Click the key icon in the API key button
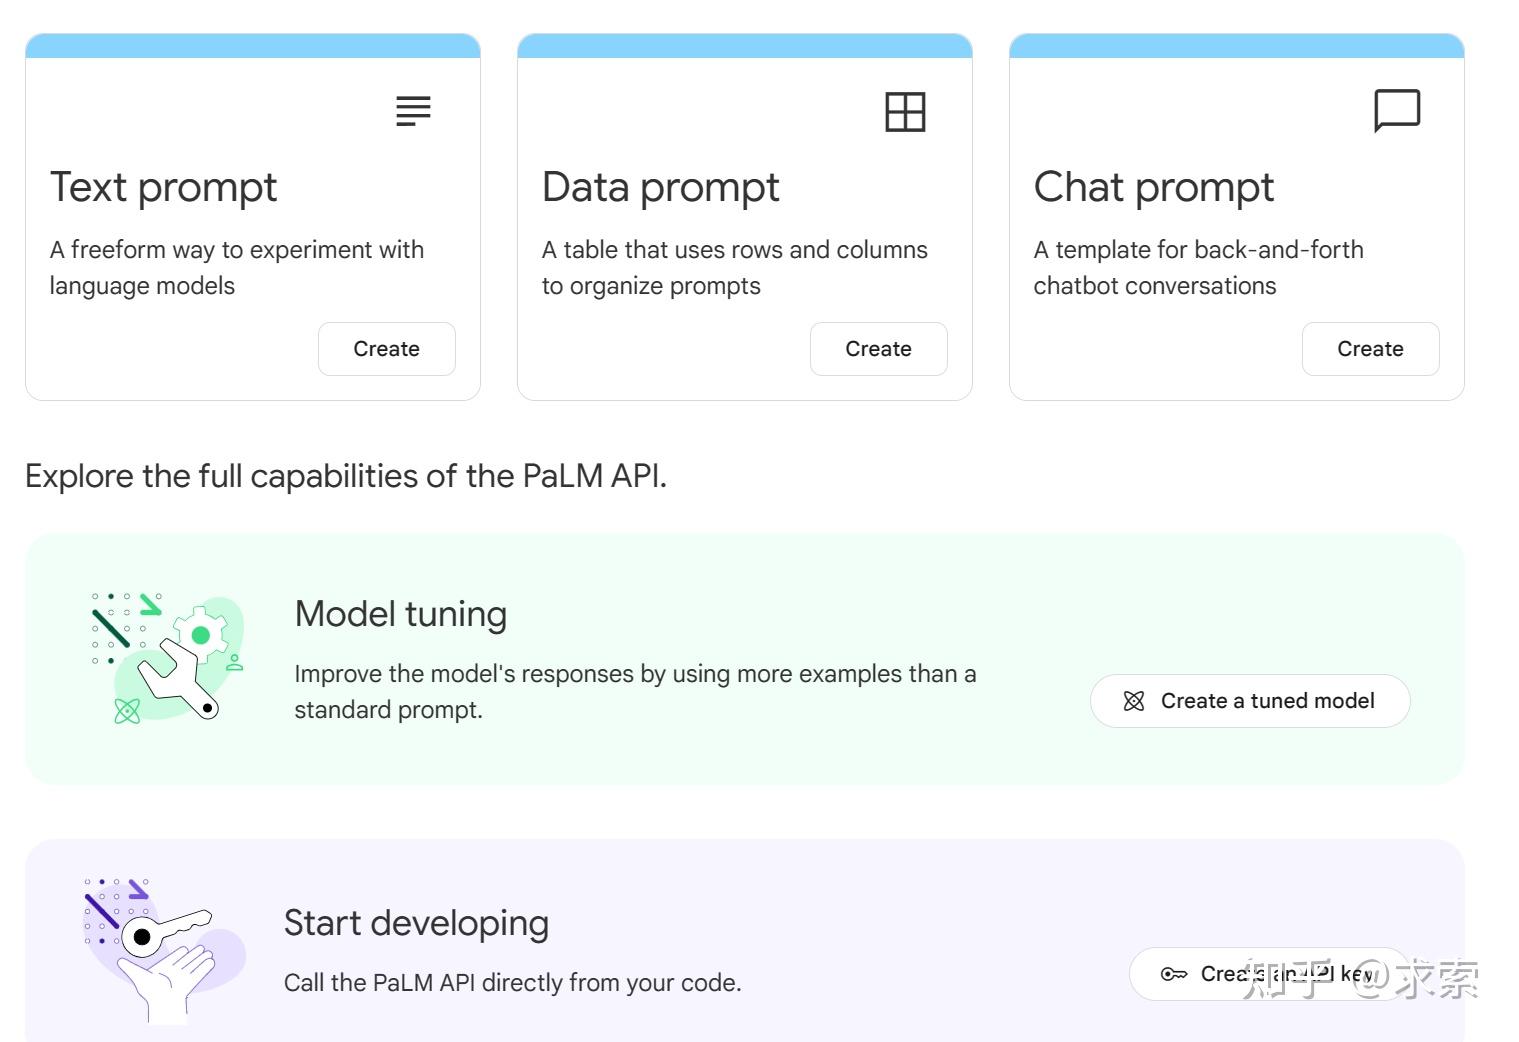Image resolution: width=1519 pixels, height=1042 pixels. click(x=1173, y=974)
